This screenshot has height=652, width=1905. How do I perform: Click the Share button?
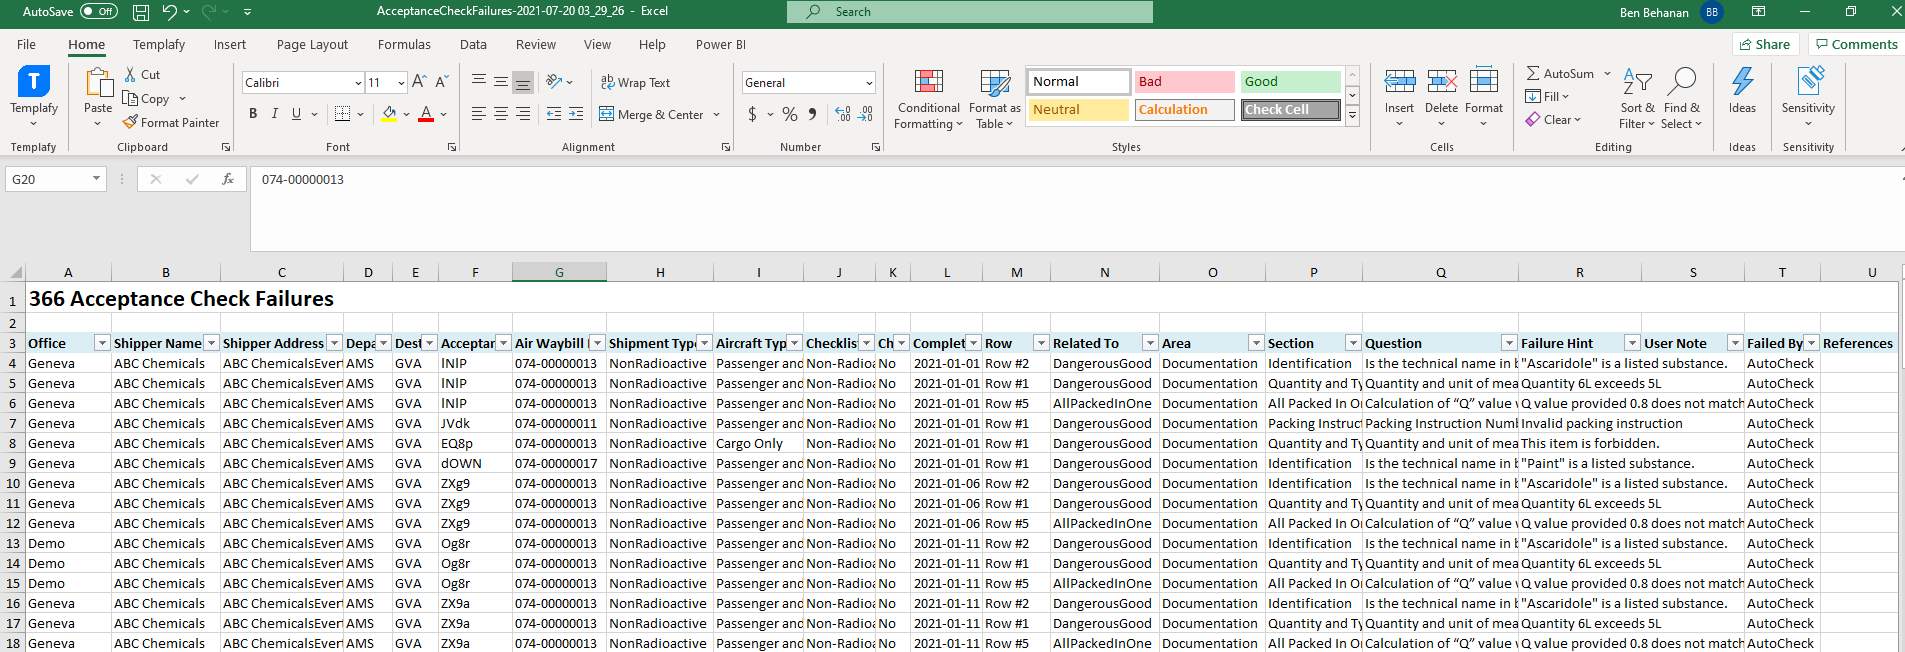(1765, 45)
